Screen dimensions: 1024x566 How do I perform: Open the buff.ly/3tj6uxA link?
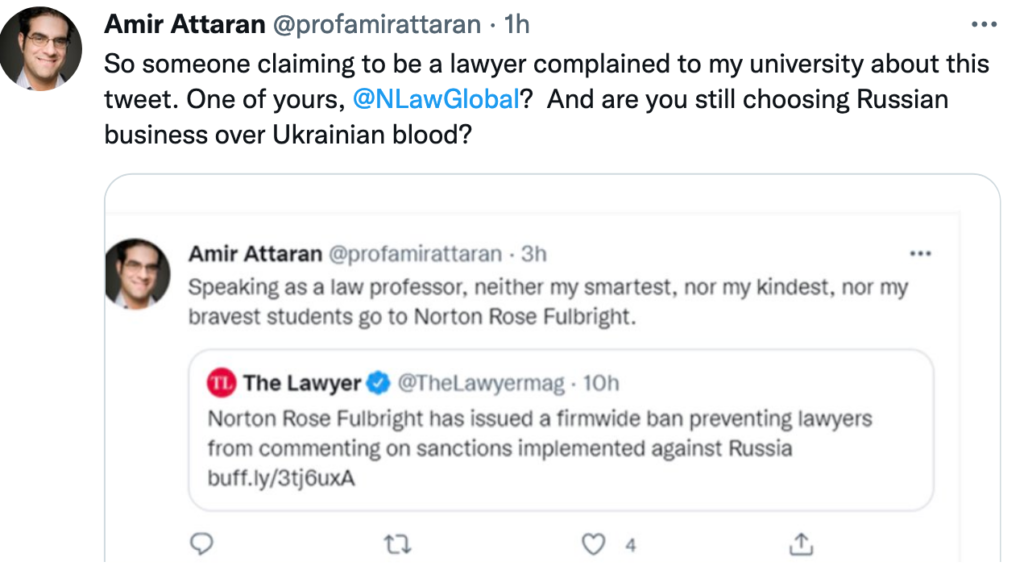[x=282, y=477]
